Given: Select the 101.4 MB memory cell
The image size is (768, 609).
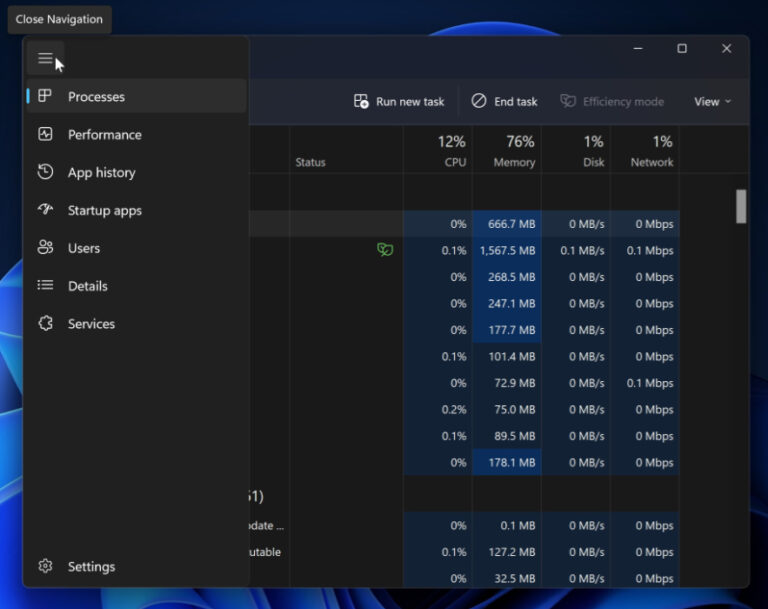Looking at the screenshot, I should (x=507, y=356).
